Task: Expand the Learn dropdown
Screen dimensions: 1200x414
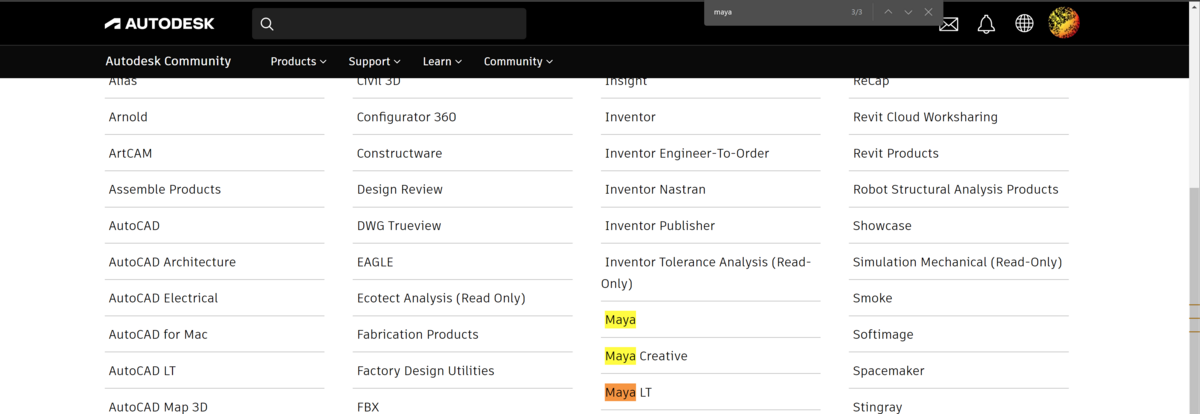Action: 442,61
